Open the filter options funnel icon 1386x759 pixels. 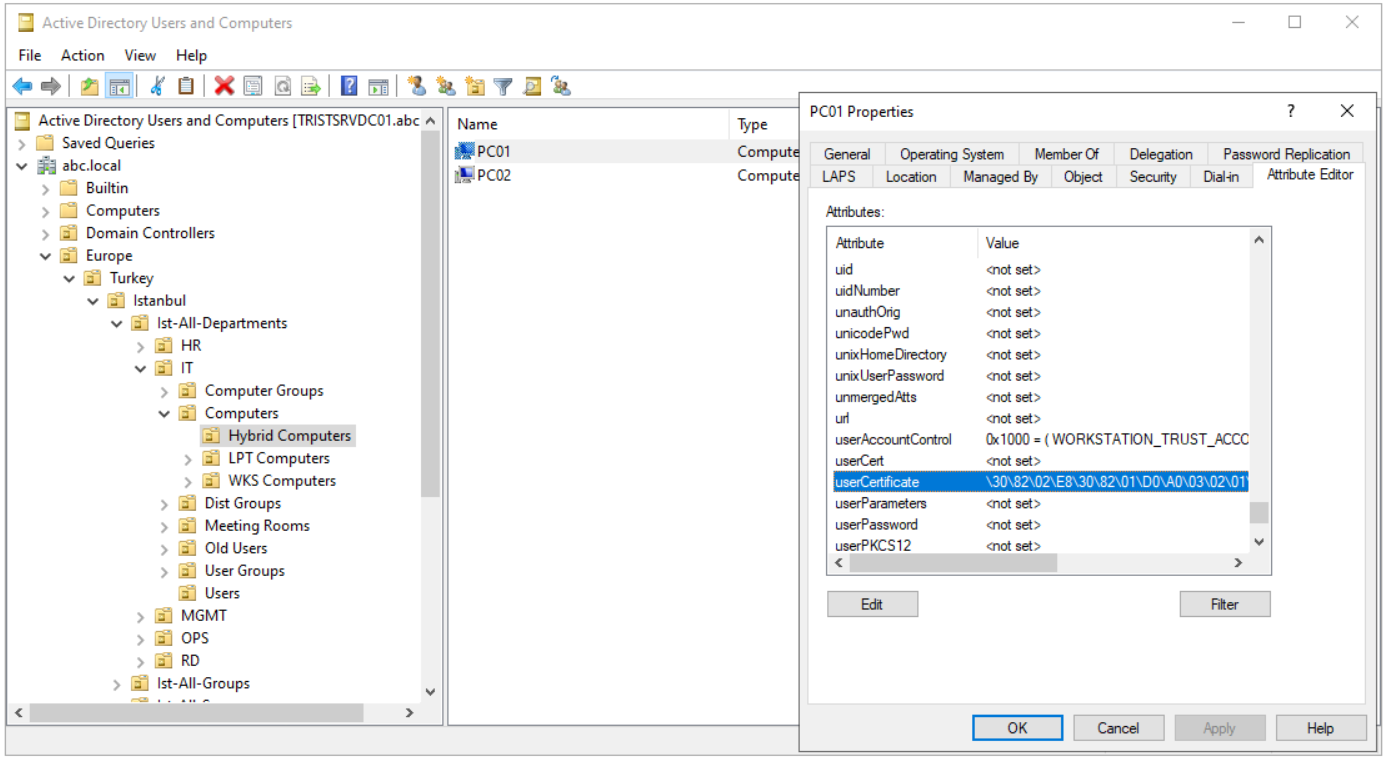point(504,87)
